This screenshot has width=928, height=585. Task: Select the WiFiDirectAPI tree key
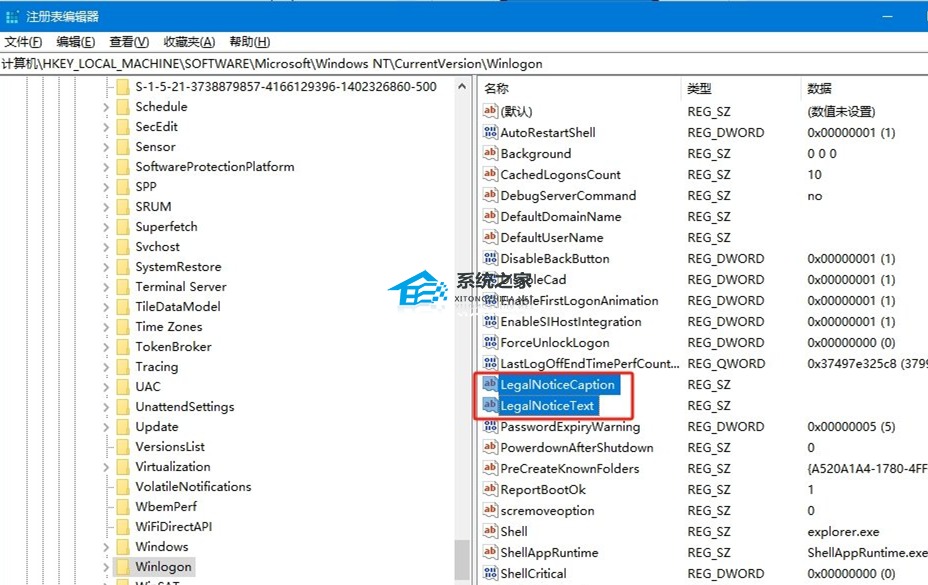pyautogui.click(x=173, y=527)
